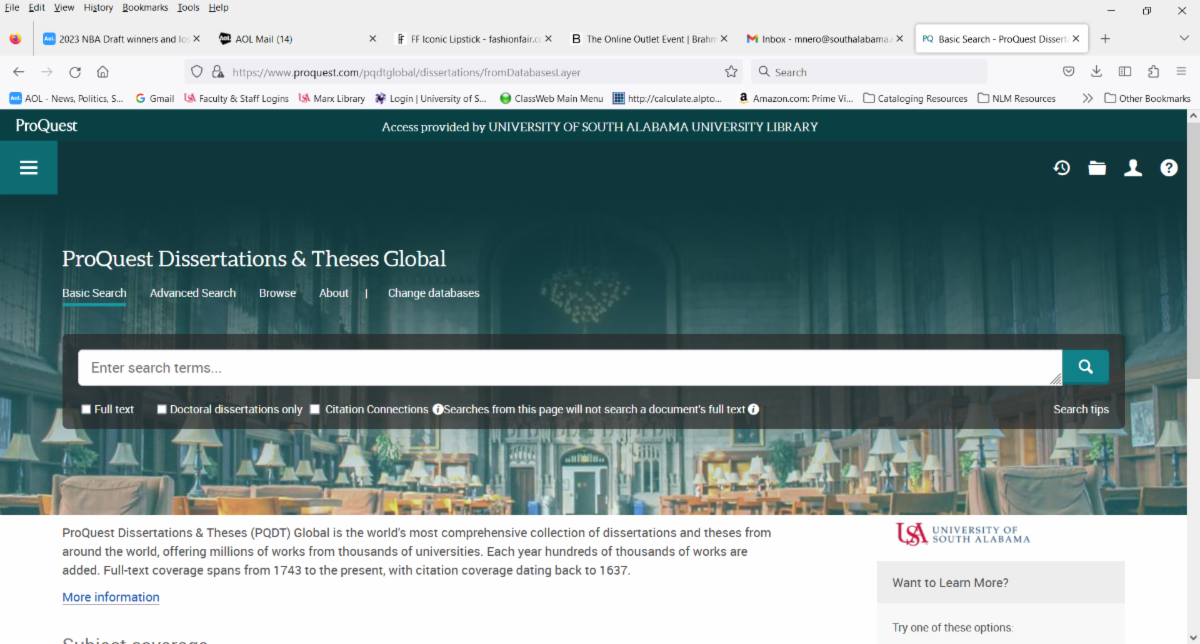Screen dimensions: 1200x644
Task: Follow the More information link
Action: 111,597
